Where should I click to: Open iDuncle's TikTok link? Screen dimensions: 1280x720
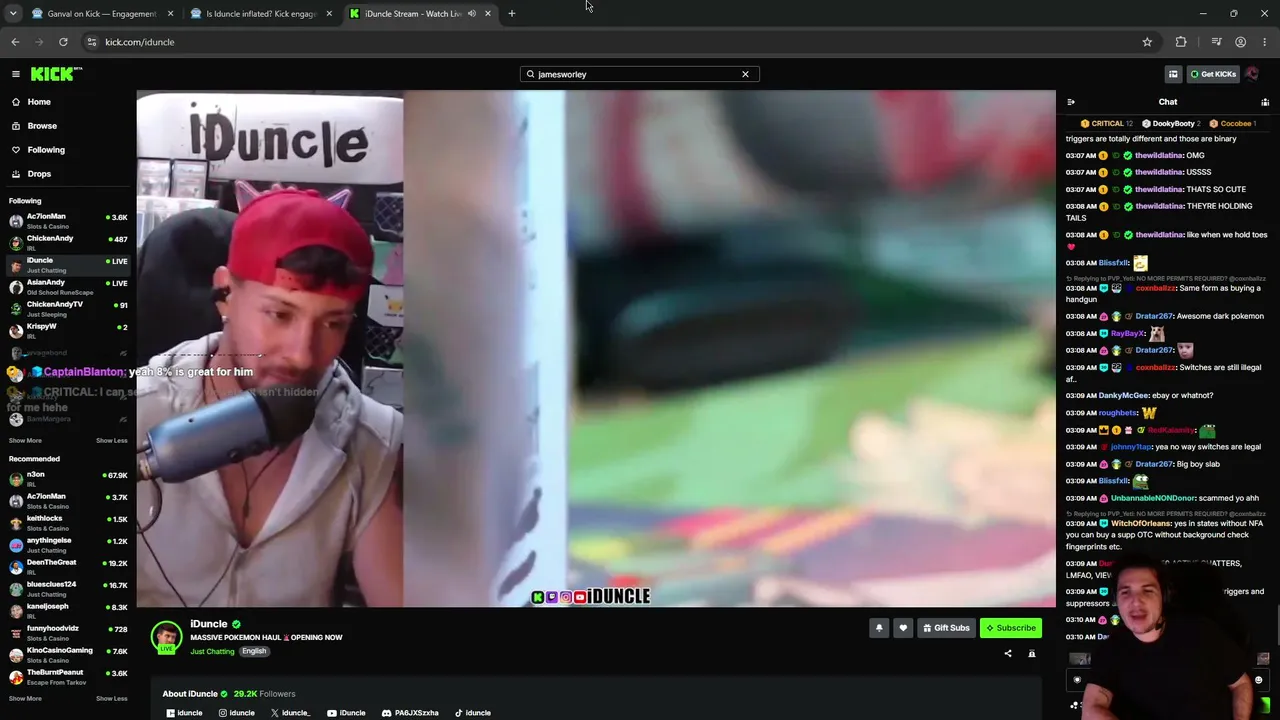pyautogui.click(x=473, y=713)
